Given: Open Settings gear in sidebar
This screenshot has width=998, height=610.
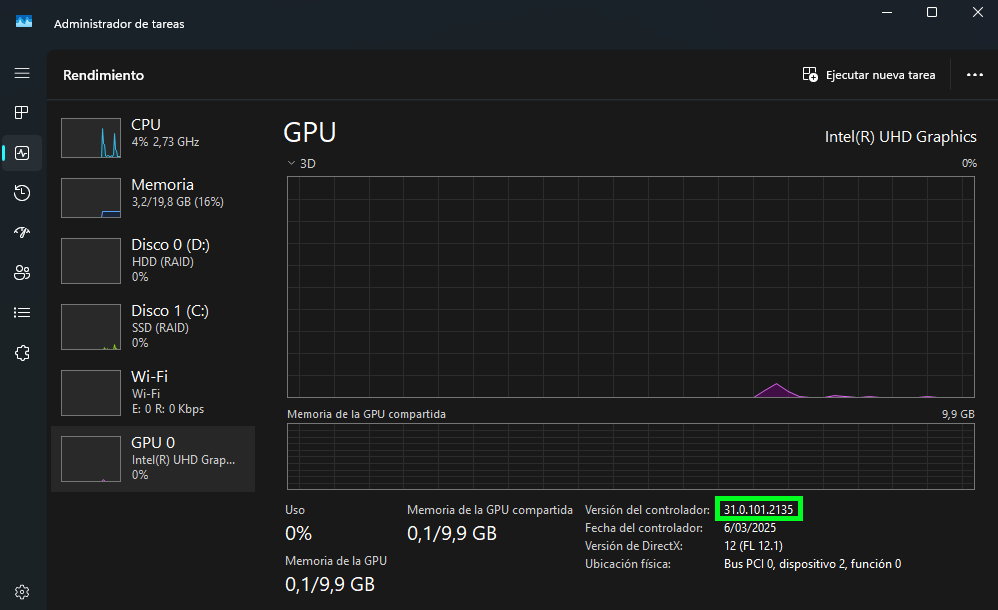Looking at the screenshot, I should click(22, 591).
